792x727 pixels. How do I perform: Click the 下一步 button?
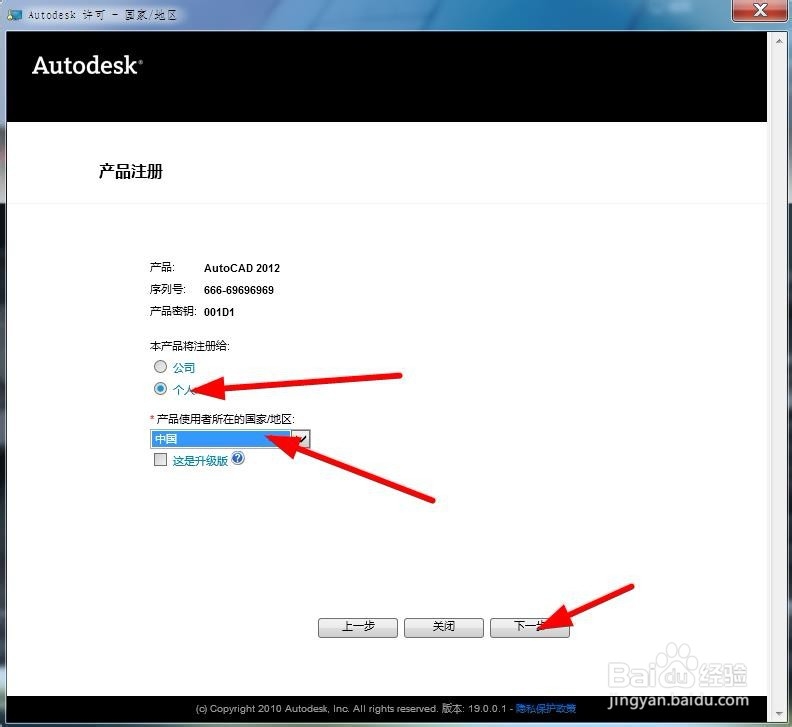[529, 627]
